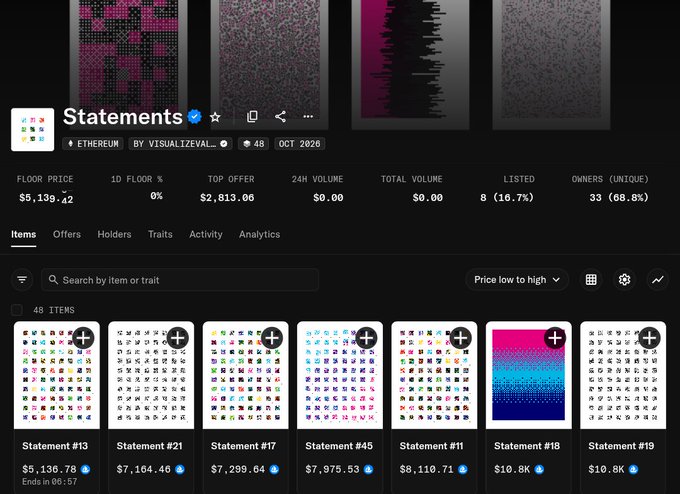Viewport: 680px width, 494px height.
Task: Add Statement #21 to cart with plus
Action: point(178,338)
